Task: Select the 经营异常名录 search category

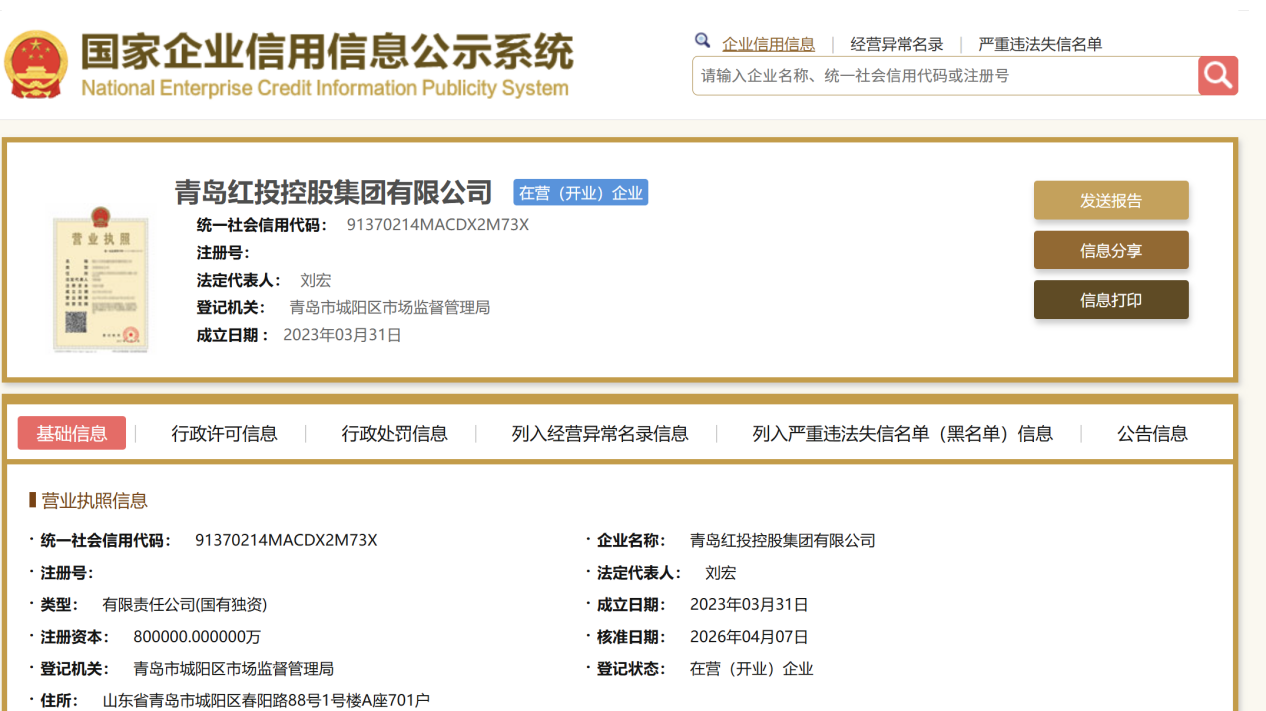Action: tap(896, 44)
